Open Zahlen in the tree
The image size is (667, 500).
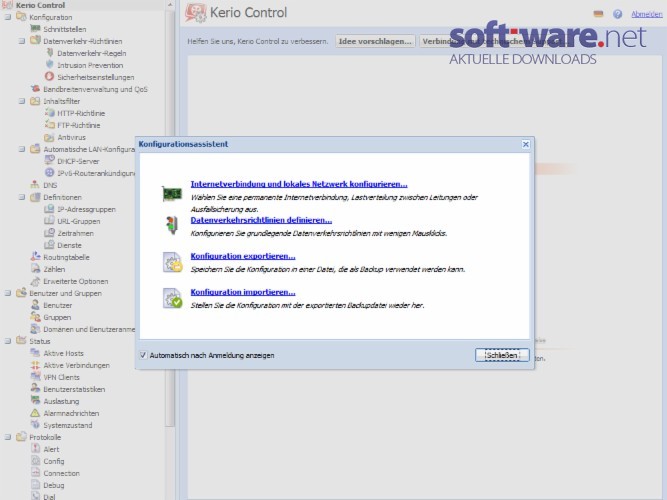(x=54, y=269)
